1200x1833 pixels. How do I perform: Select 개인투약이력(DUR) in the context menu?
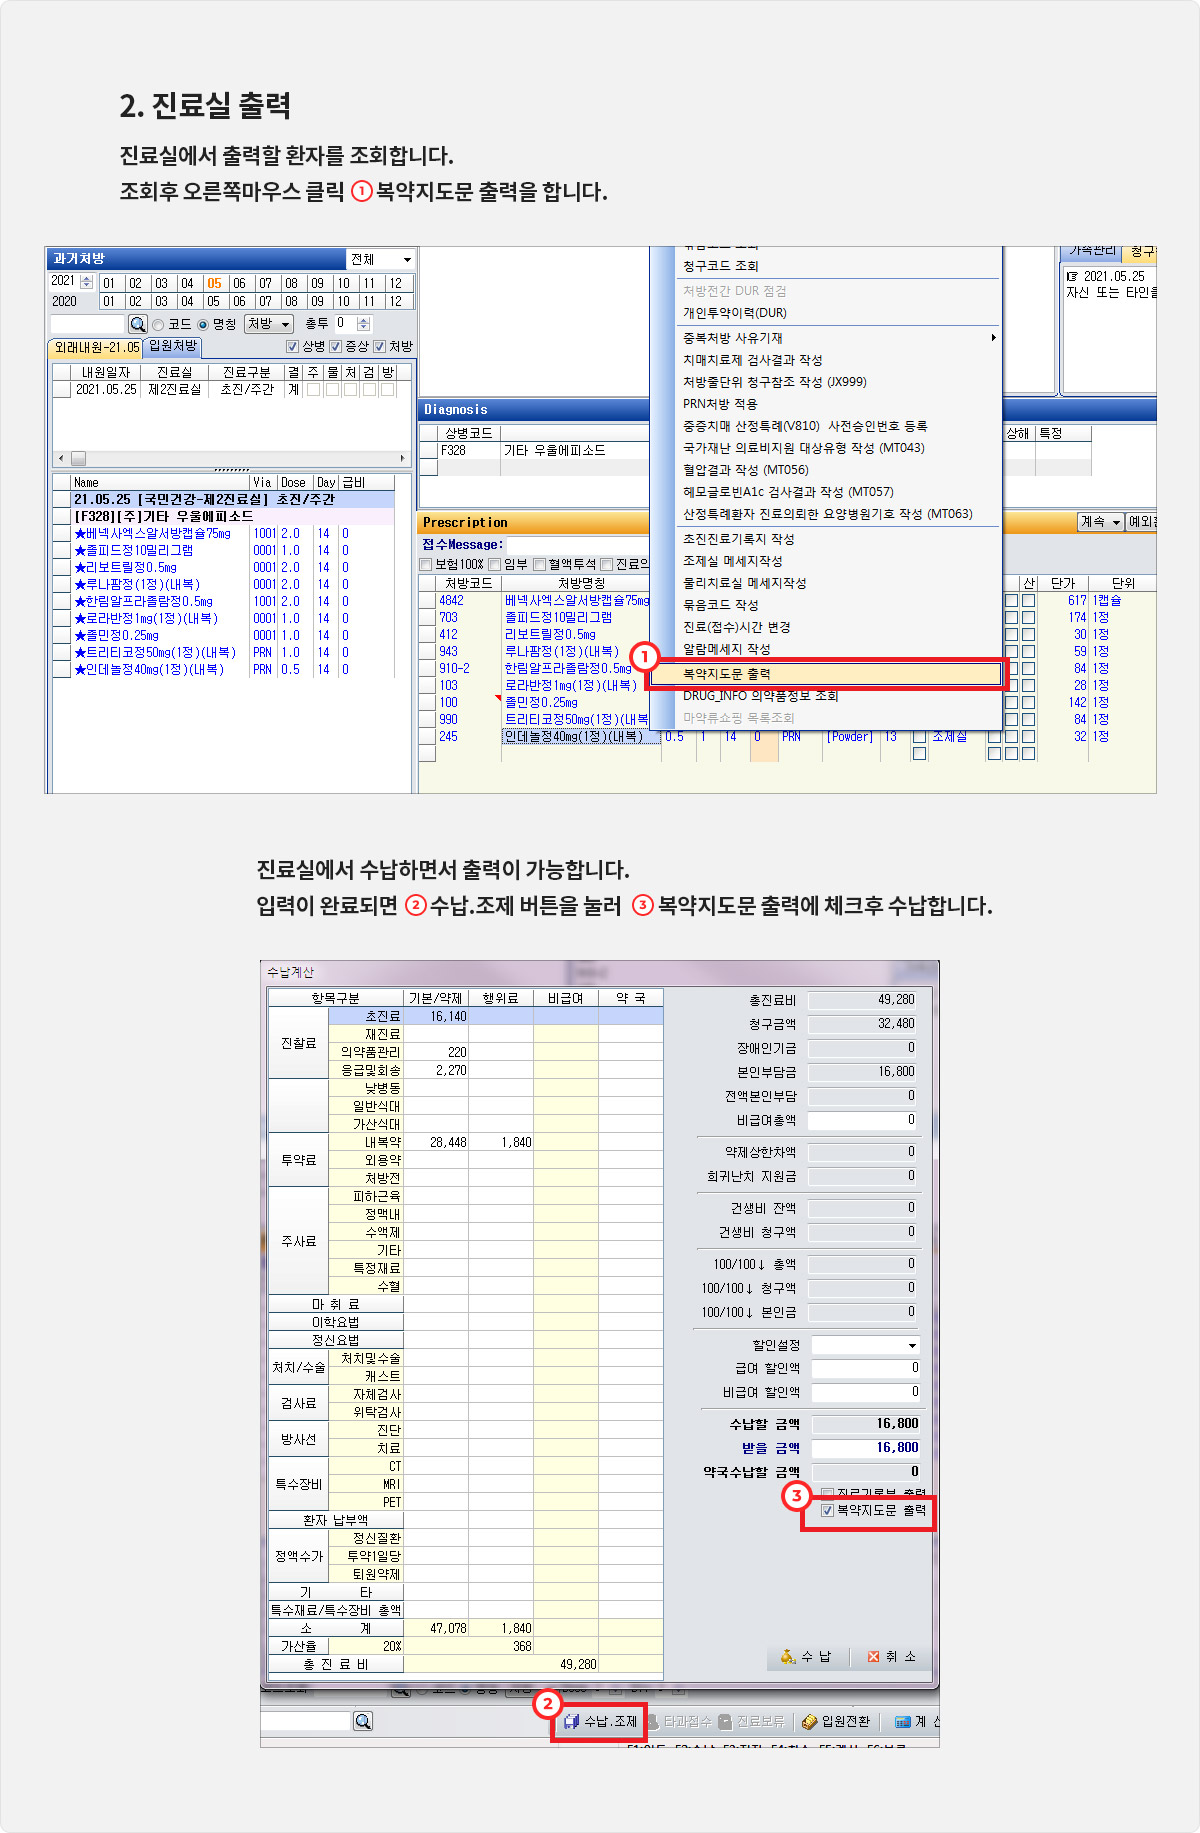point(735,313)
